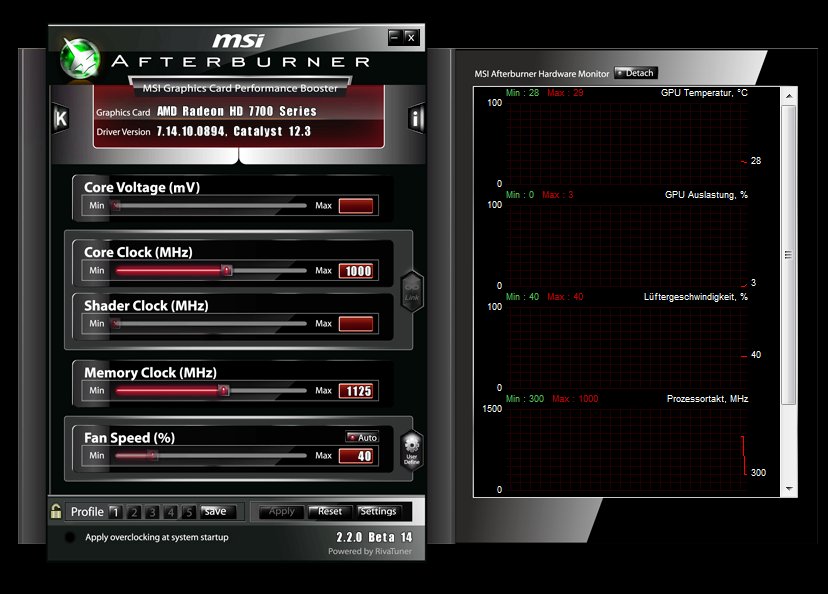This screenshot has width=828, height=594.
Task: Close the Afterburner window
Action: (x=411, y=37)
